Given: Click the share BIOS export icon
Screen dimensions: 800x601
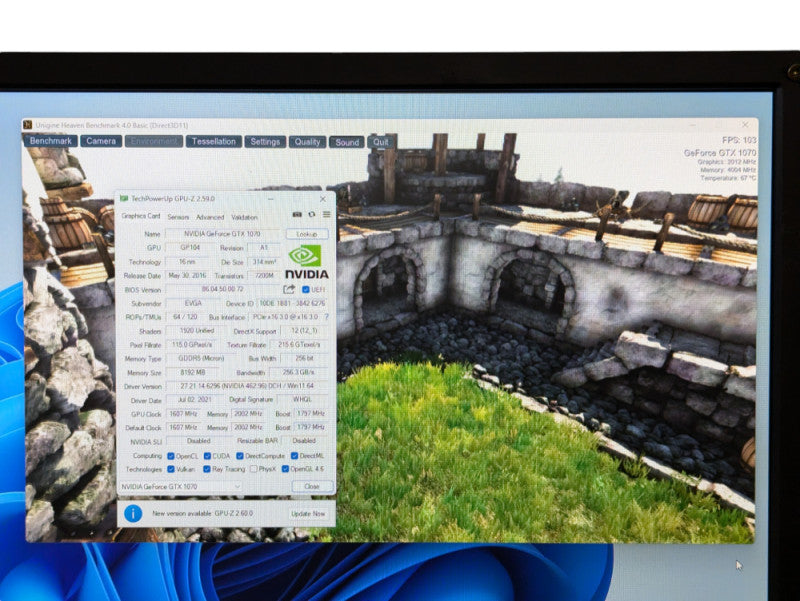Looking at the screenshot, I should pos(289,289).
